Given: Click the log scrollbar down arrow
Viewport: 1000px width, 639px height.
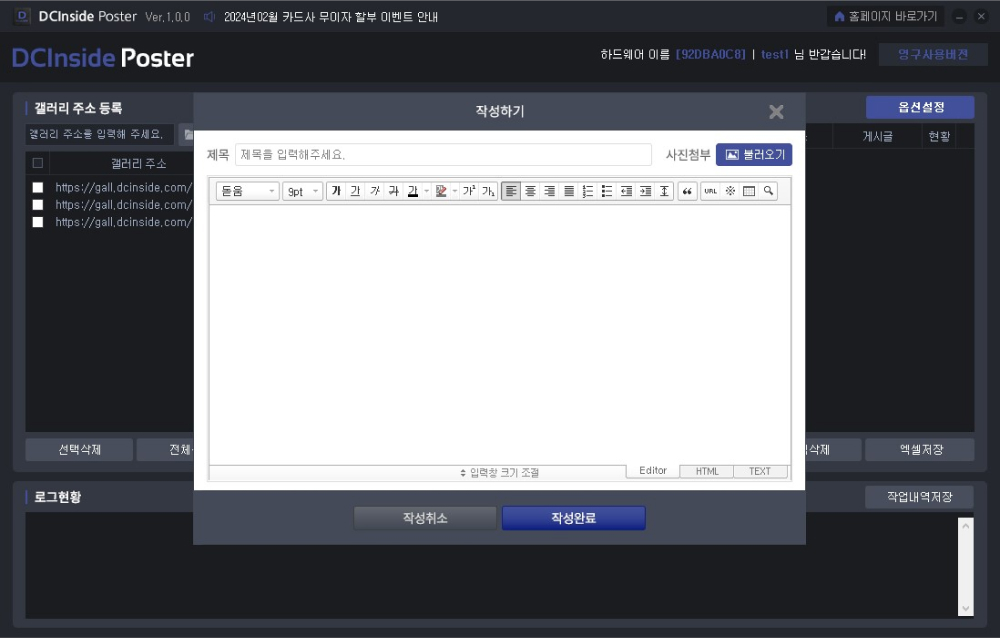Looking at the screenshot, I should [965, 608].
